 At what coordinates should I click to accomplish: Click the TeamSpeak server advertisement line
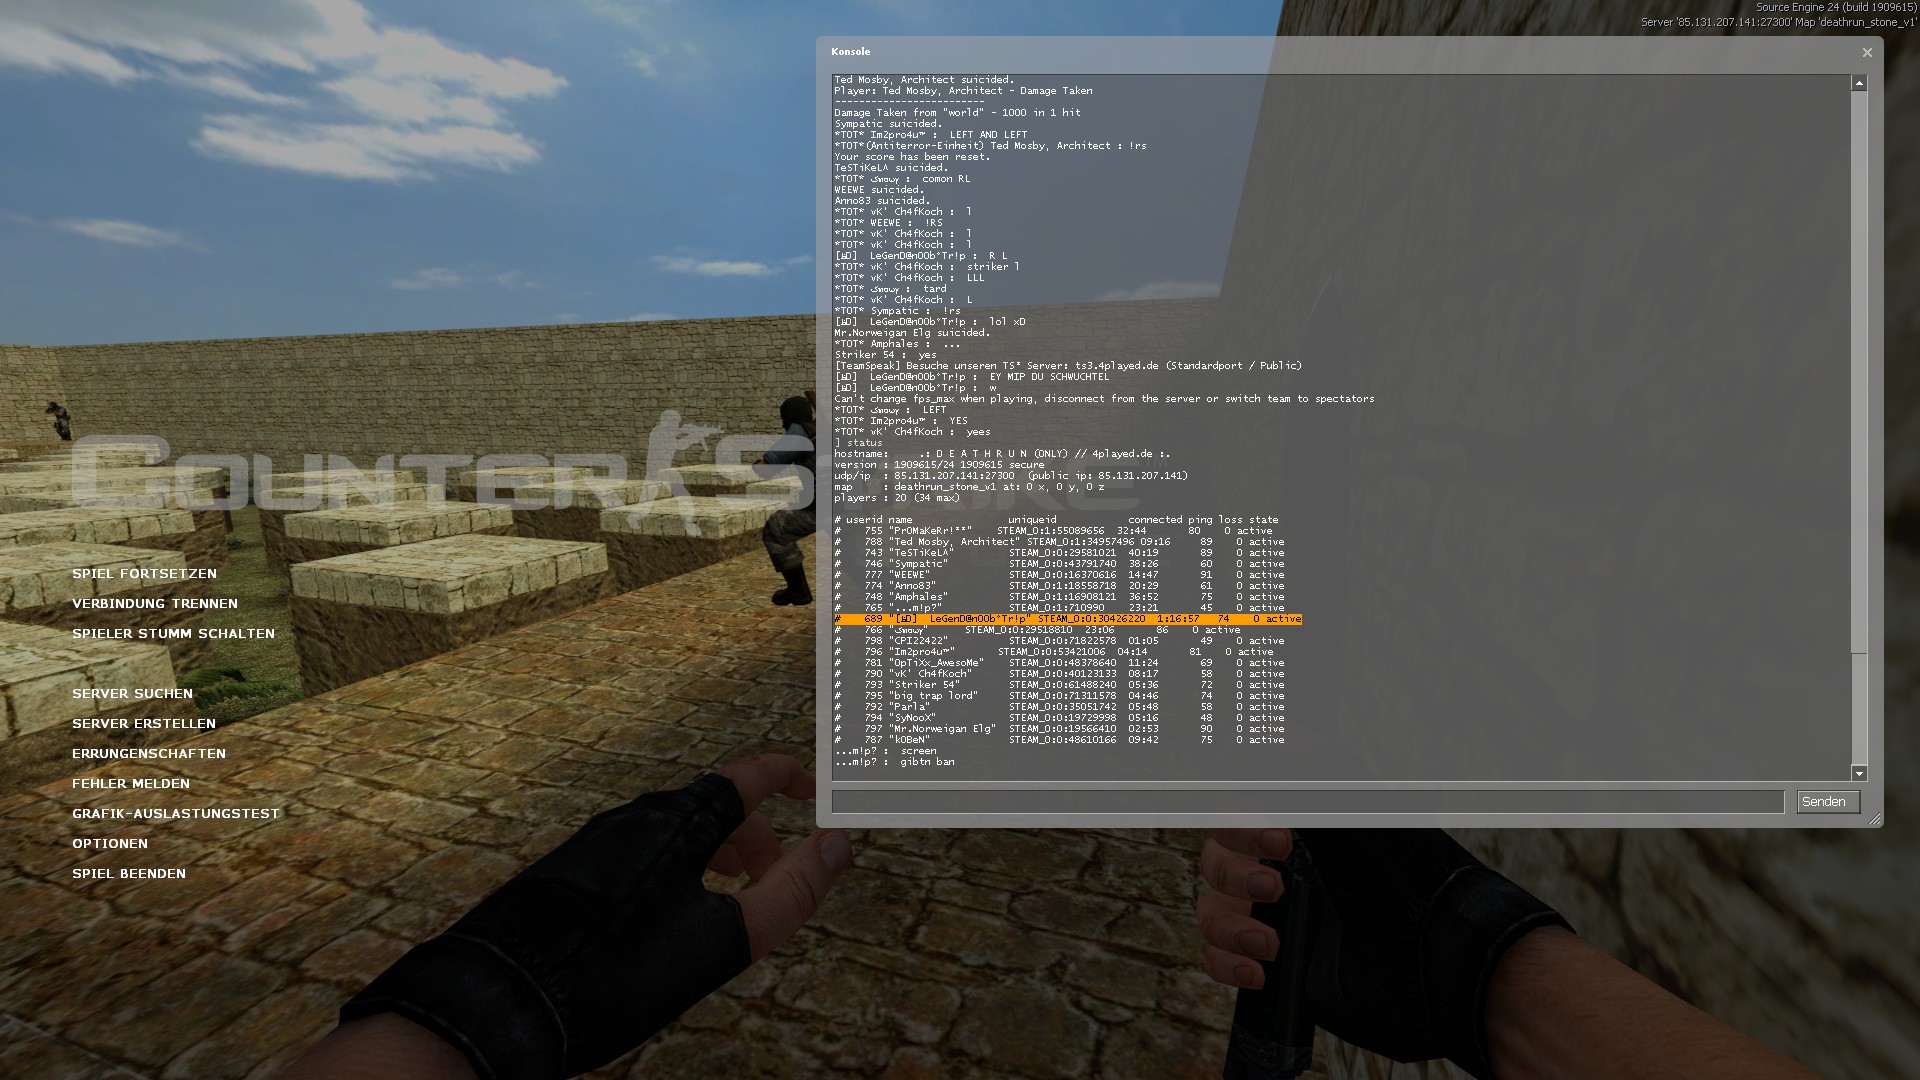(x=1068, y=366)
